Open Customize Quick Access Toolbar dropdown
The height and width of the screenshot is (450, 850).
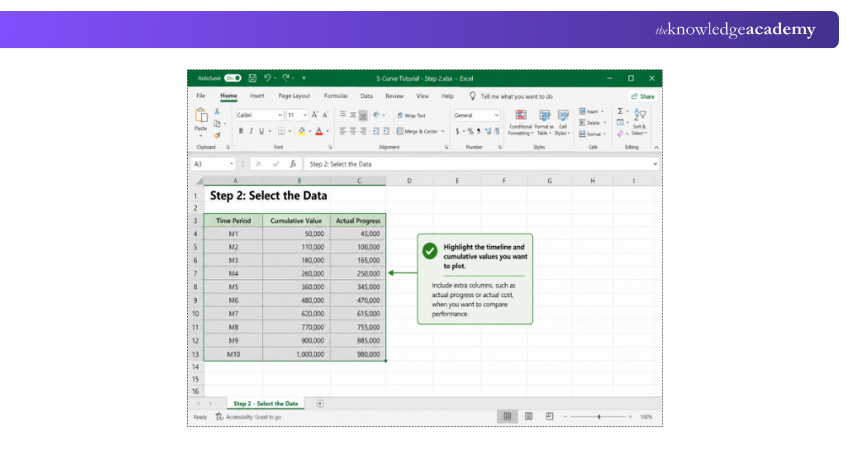tap(304, 78)
